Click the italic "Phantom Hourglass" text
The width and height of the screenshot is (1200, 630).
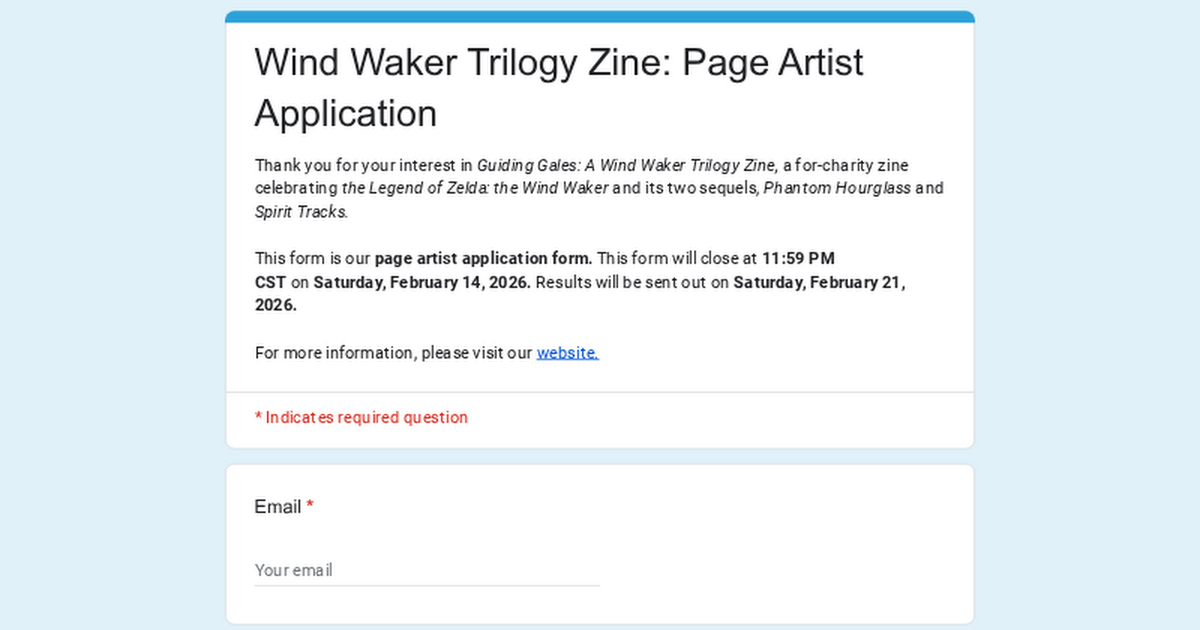tap(837, 189)
